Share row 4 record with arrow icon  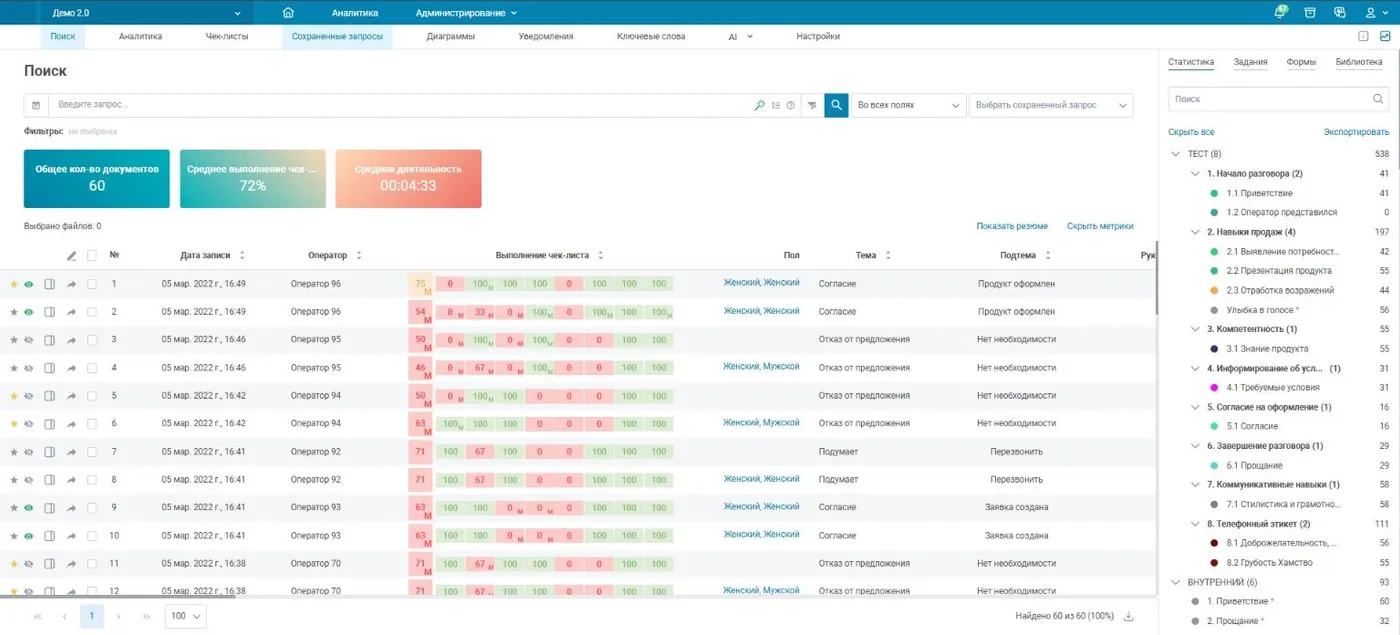[71, 368]
